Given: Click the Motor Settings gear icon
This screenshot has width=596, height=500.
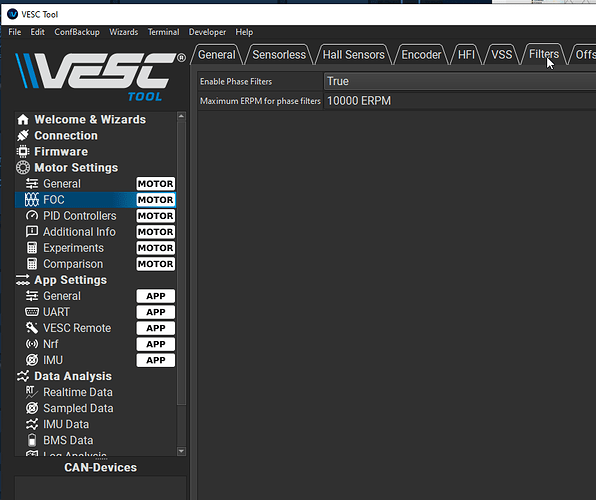Looking at the screenshot, I should click(23, 167).
